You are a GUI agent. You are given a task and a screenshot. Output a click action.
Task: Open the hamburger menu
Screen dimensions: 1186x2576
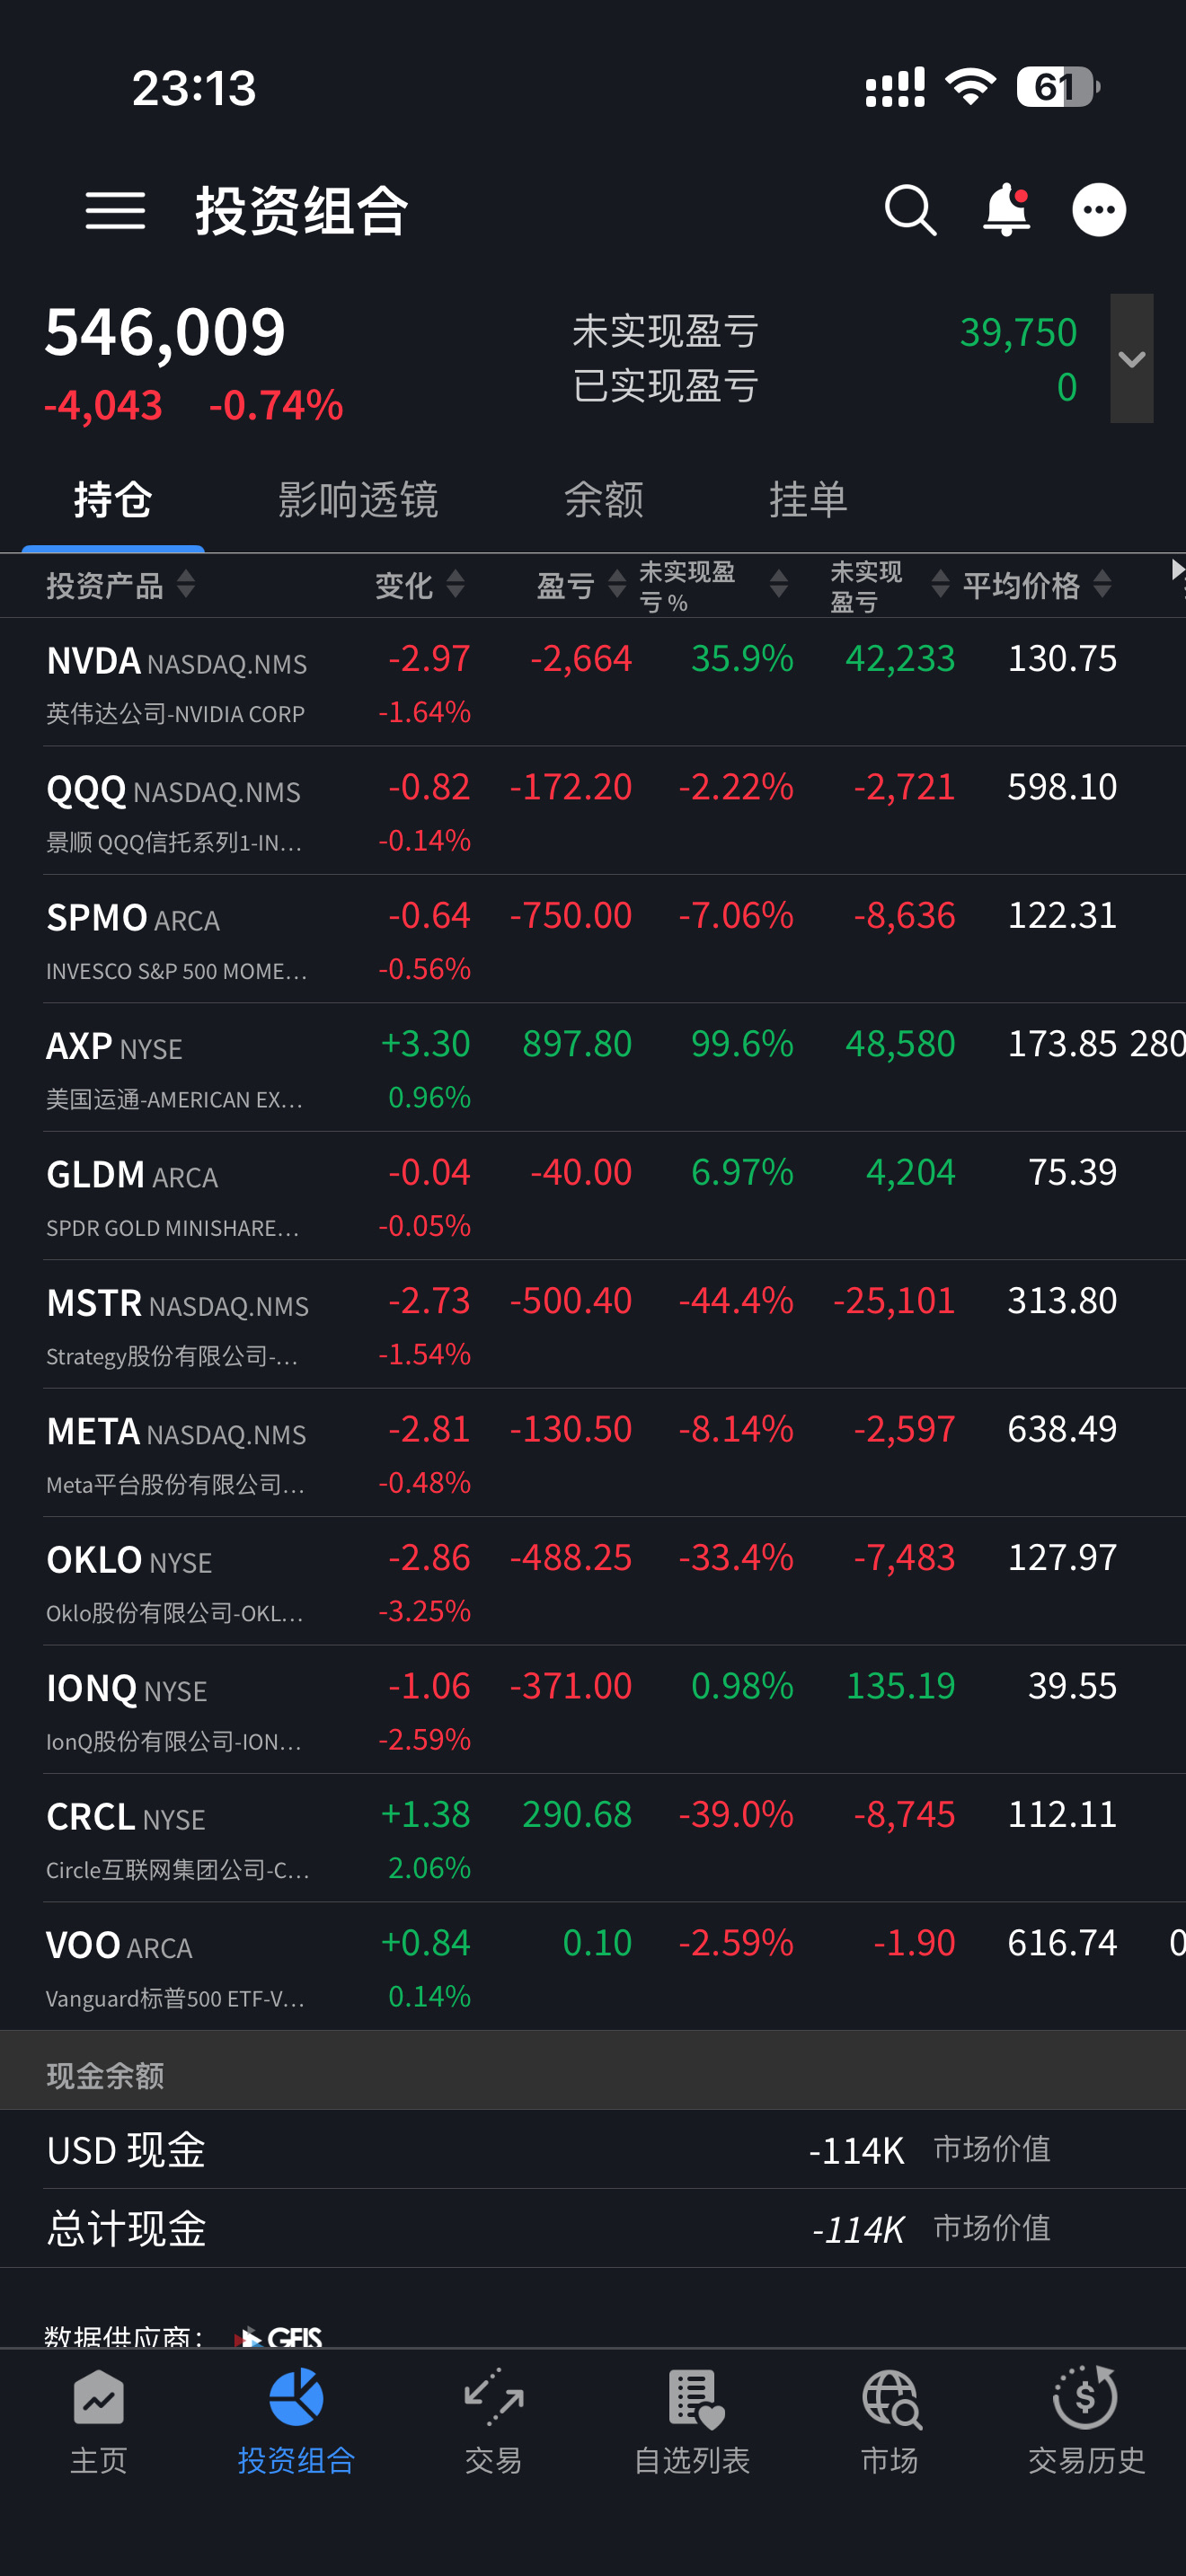tap(115, 211)
